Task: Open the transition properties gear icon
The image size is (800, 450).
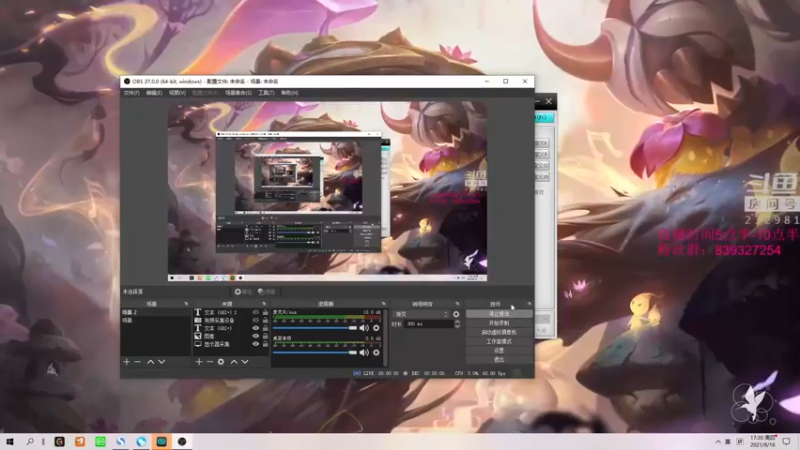Action: click(x=456, y=314)
